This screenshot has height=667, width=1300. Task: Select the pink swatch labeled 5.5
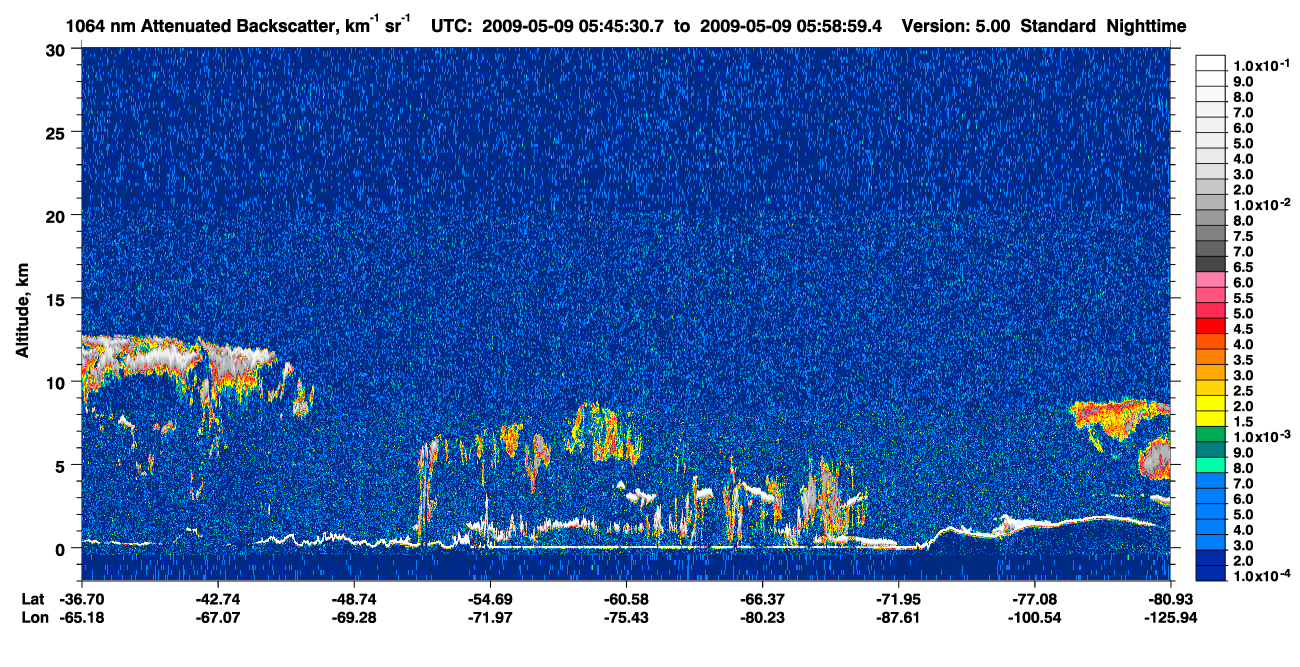tap(1210, 295)
